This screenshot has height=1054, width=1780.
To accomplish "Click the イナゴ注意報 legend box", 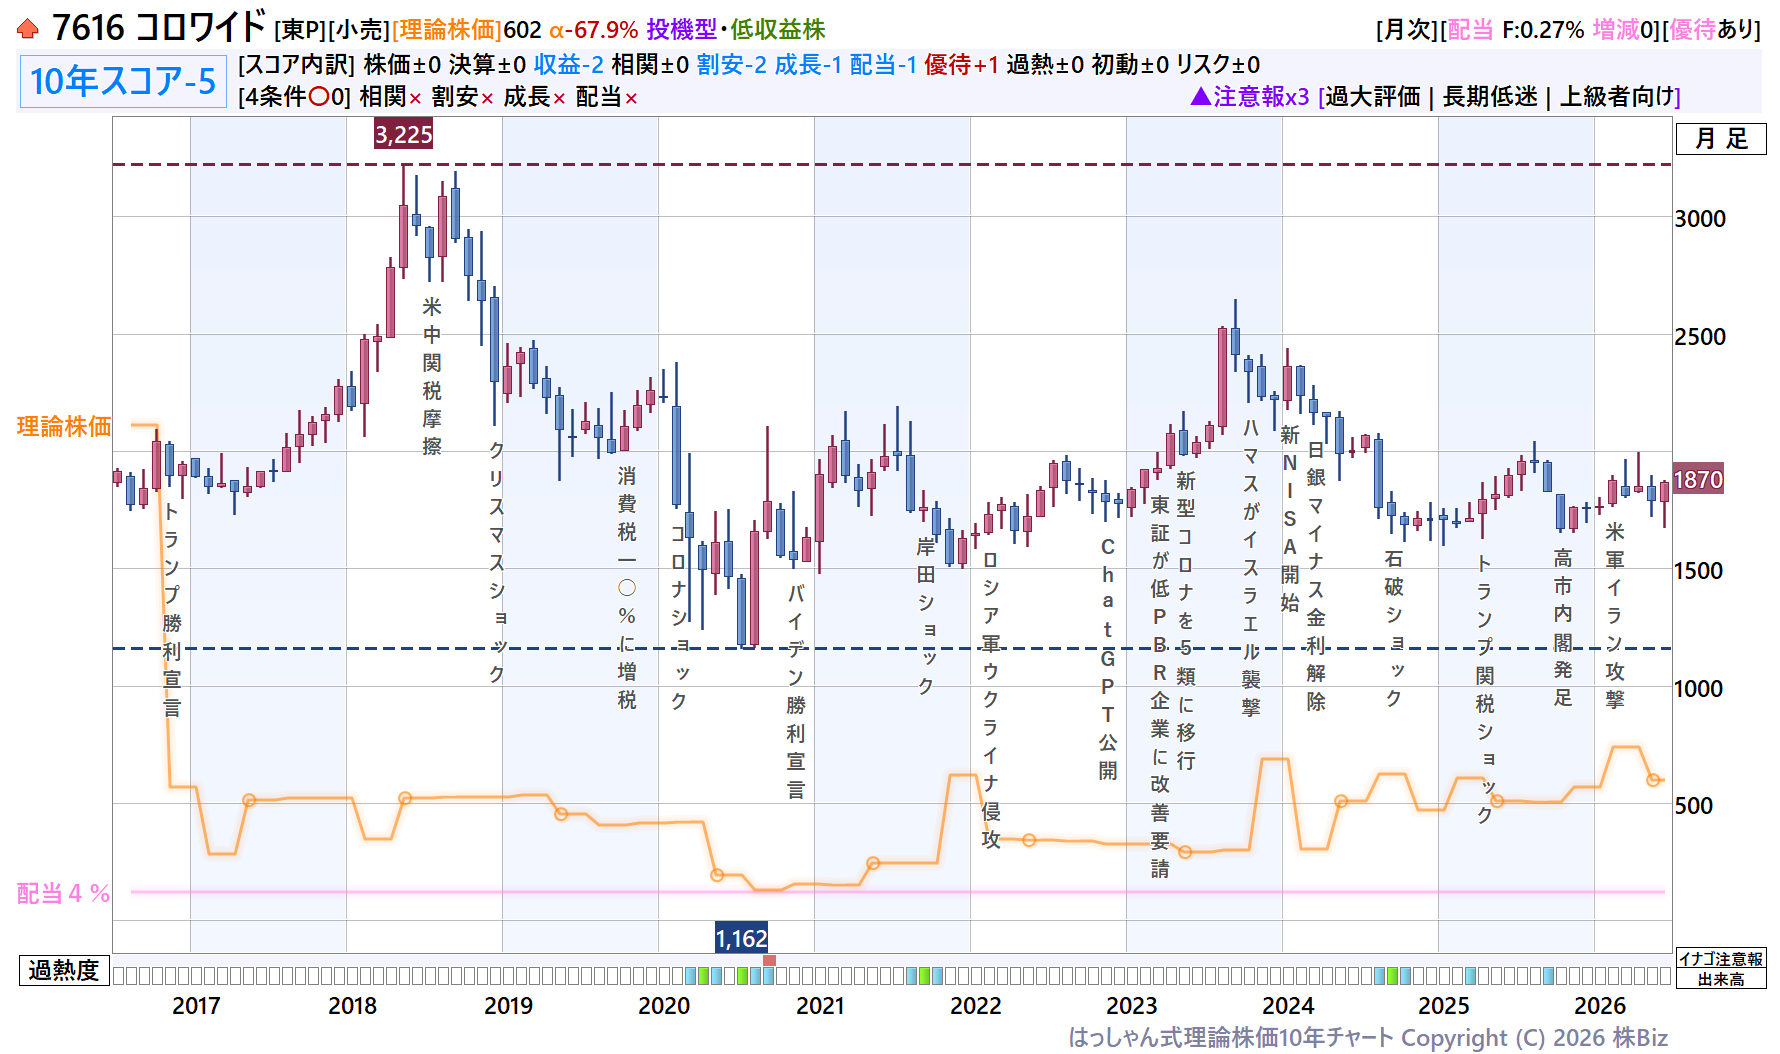I will [1721, 959].
